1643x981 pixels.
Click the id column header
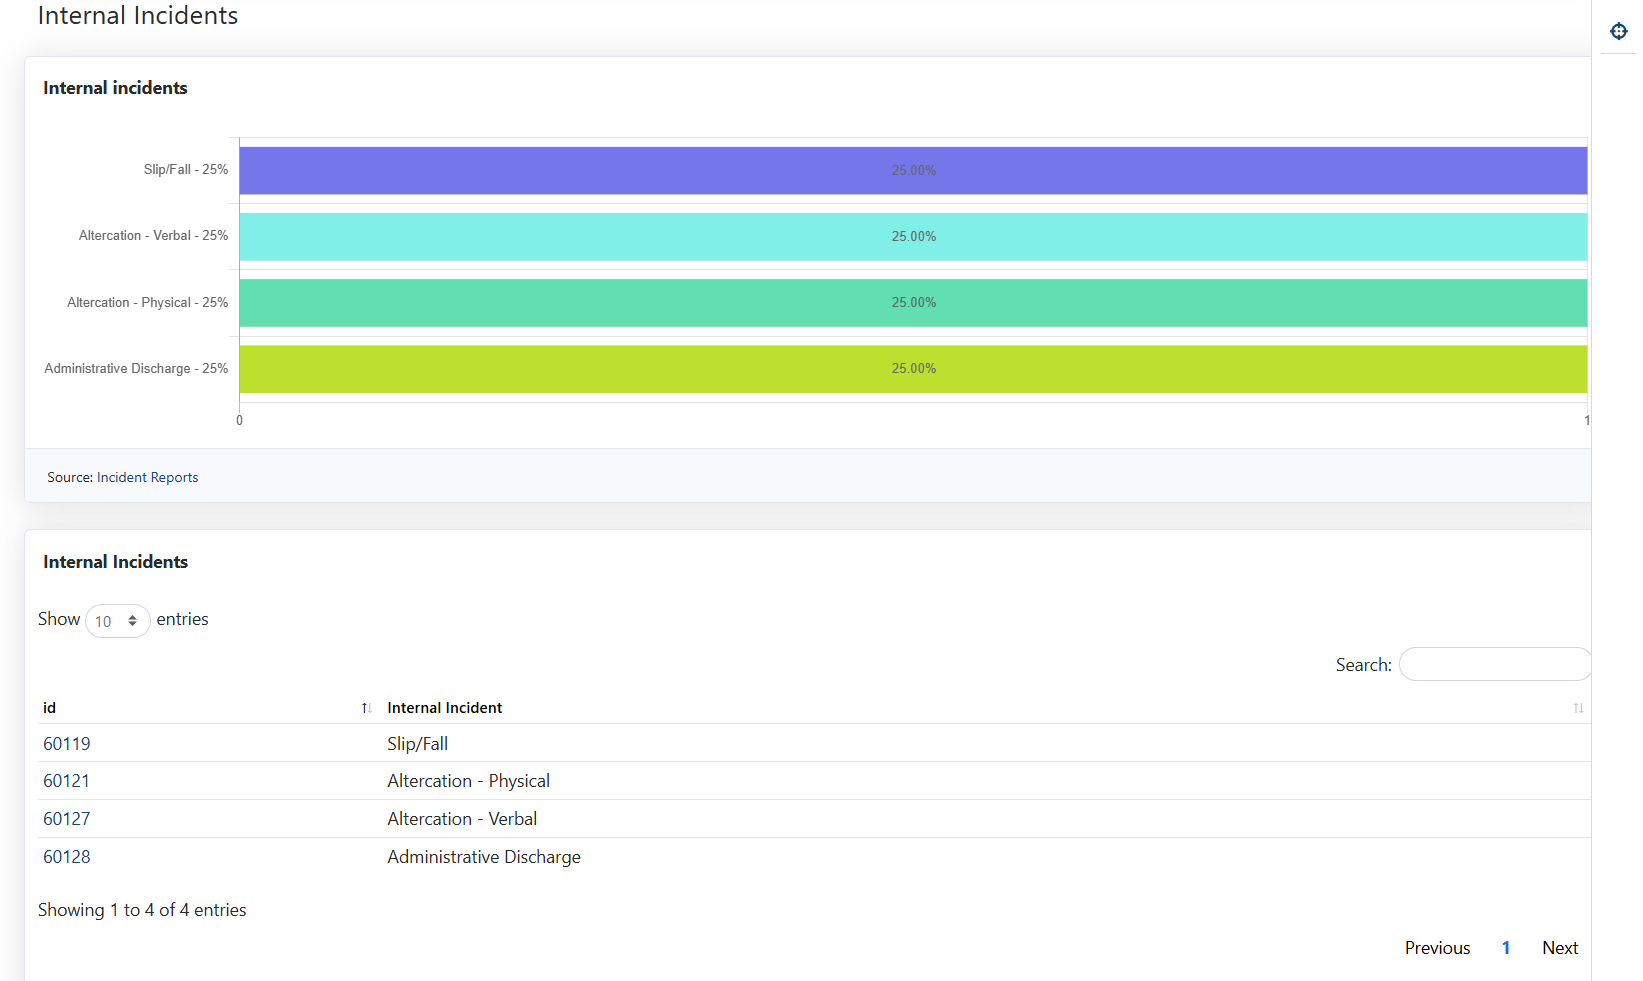(50, 708)
